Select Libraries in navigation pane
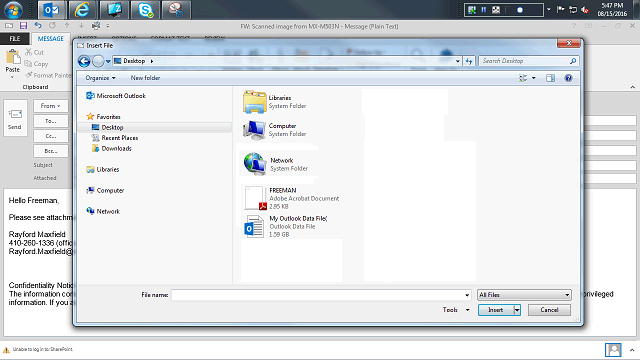Screen dimensions: 640x360 pos(103,169)
